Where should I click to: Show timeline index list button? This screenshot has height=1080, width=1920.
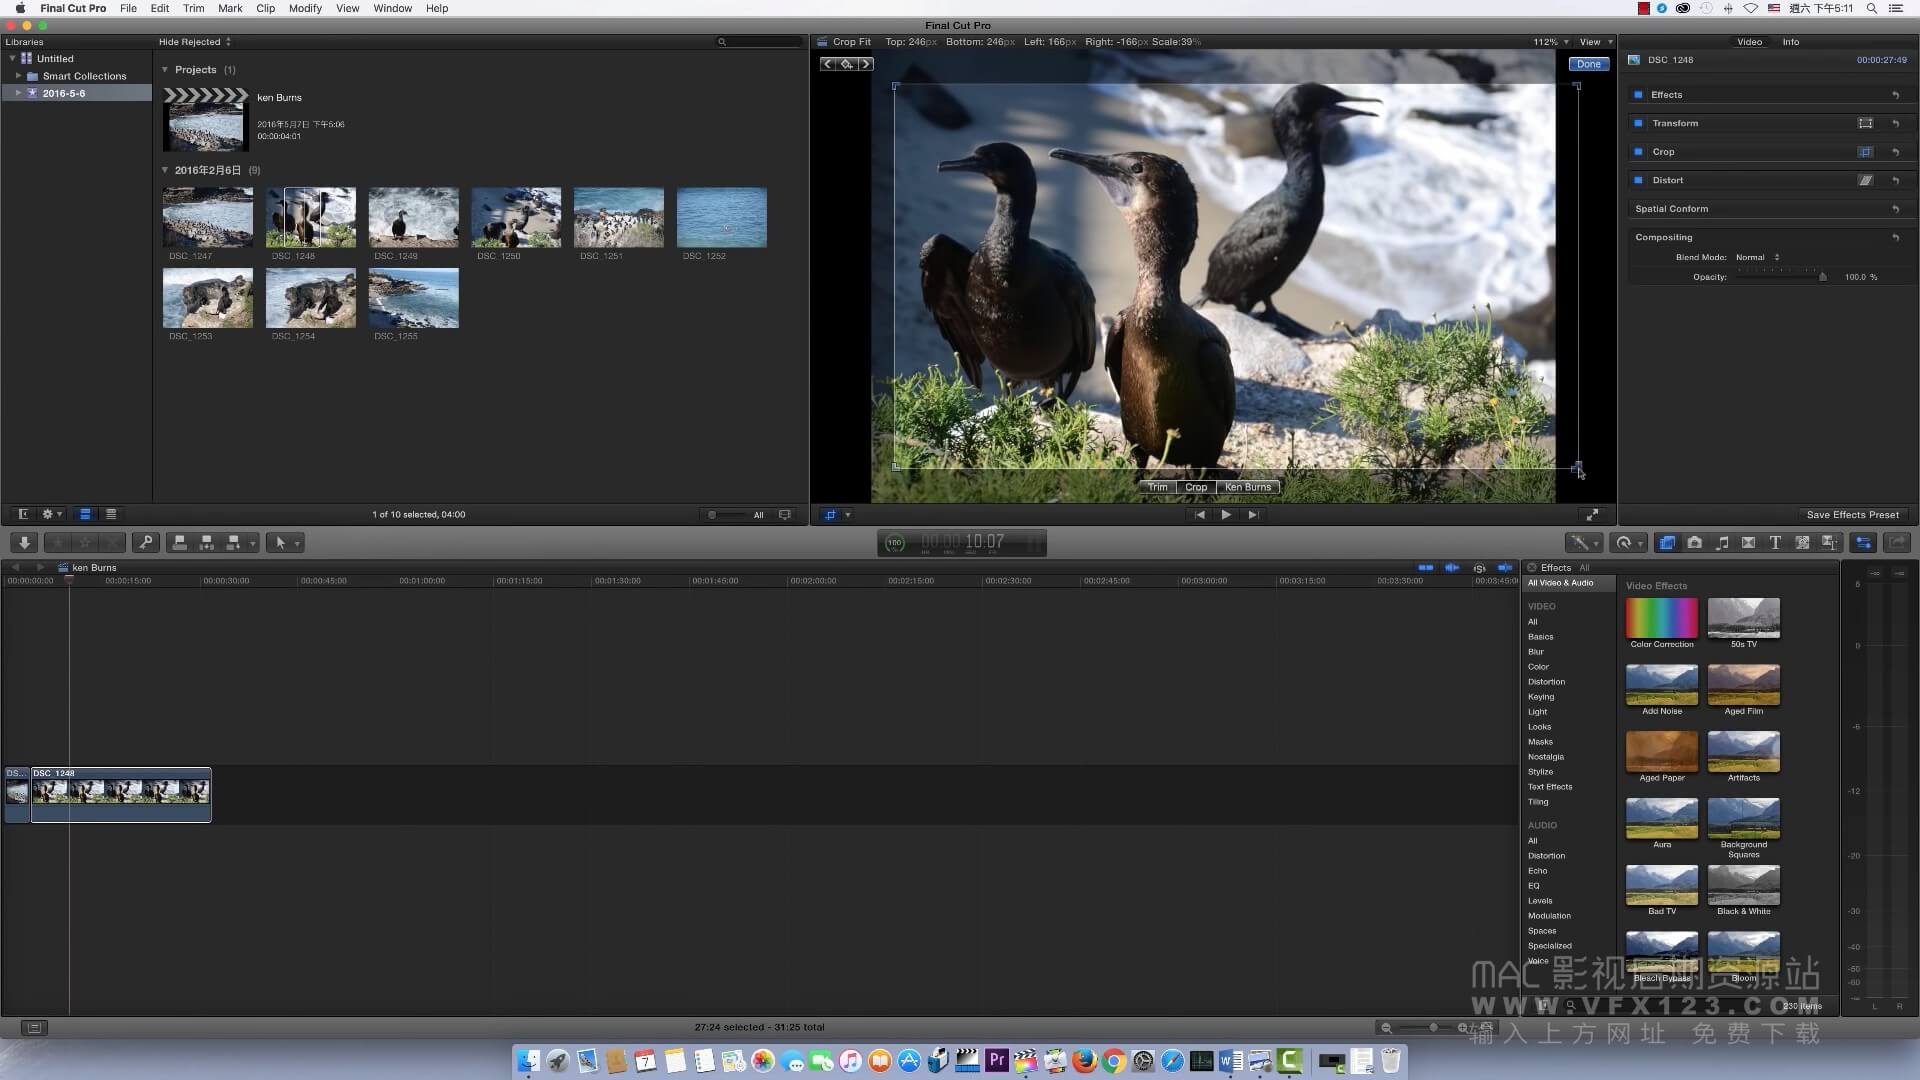[x=34, y=1027]
